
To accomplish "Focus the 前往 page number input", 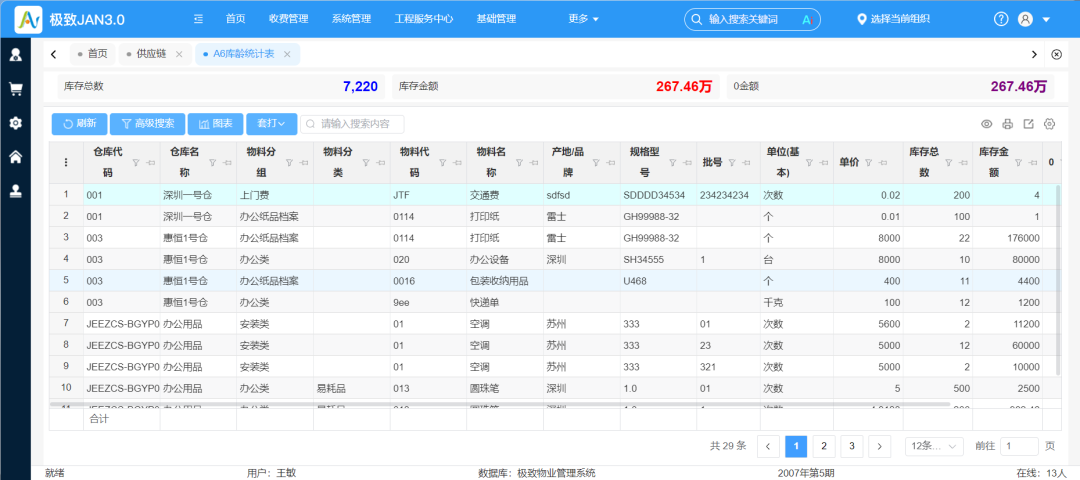I will [1019, 446].
